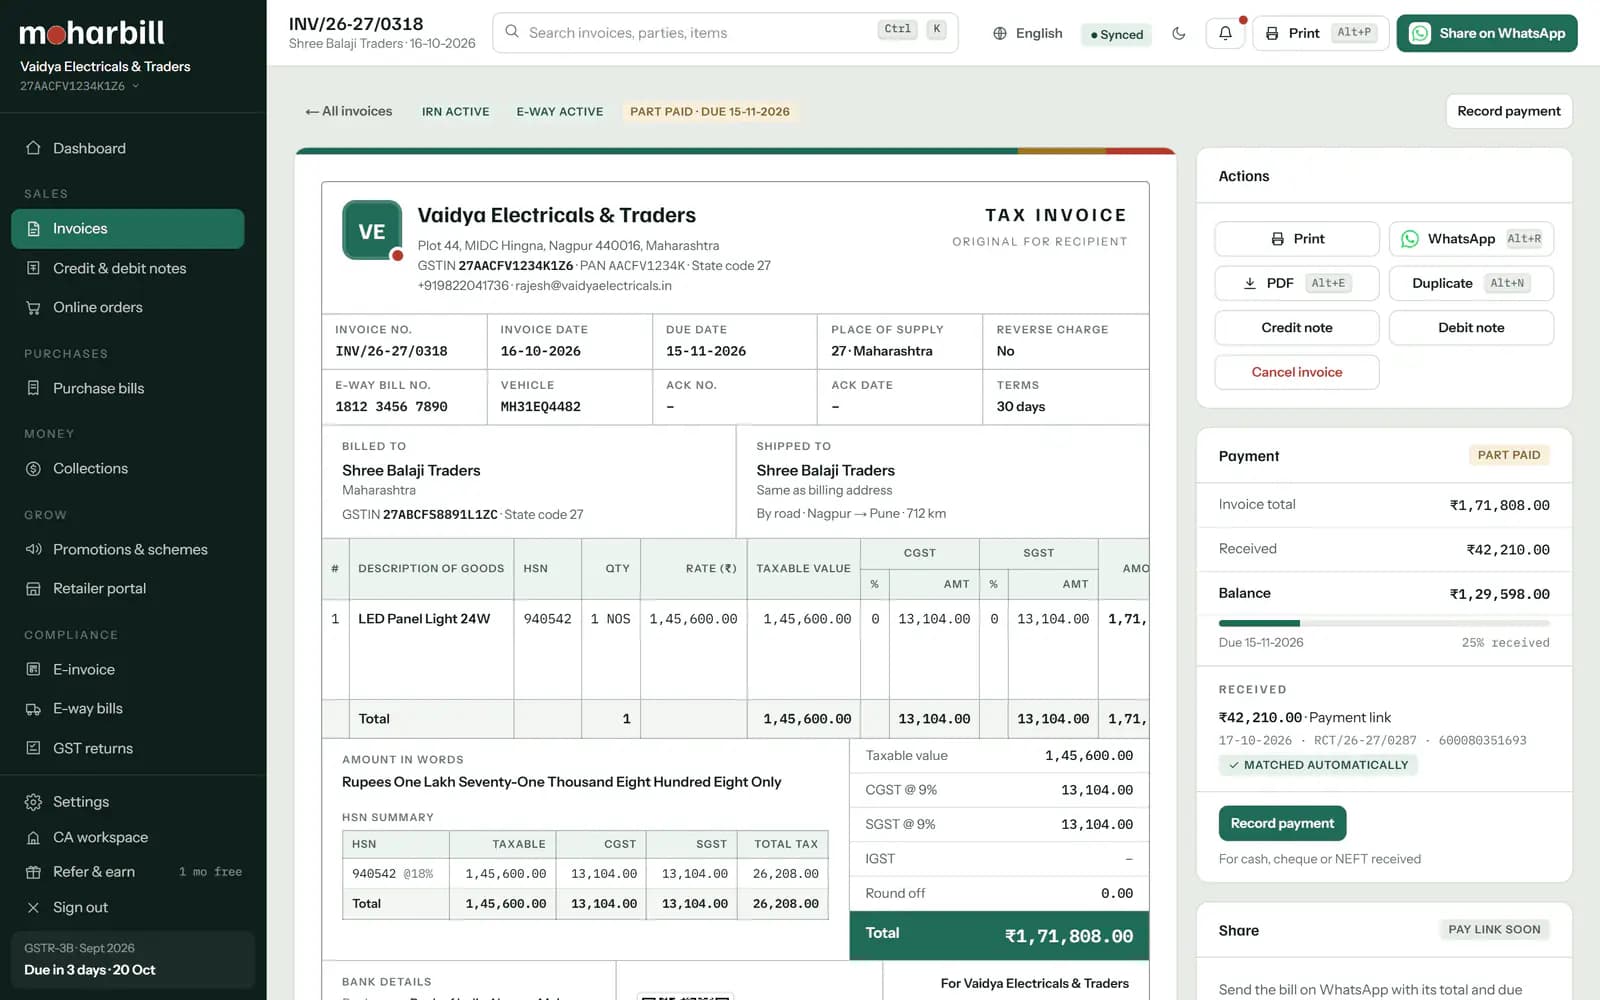Open the notifications bell

tap(1225, 33)
